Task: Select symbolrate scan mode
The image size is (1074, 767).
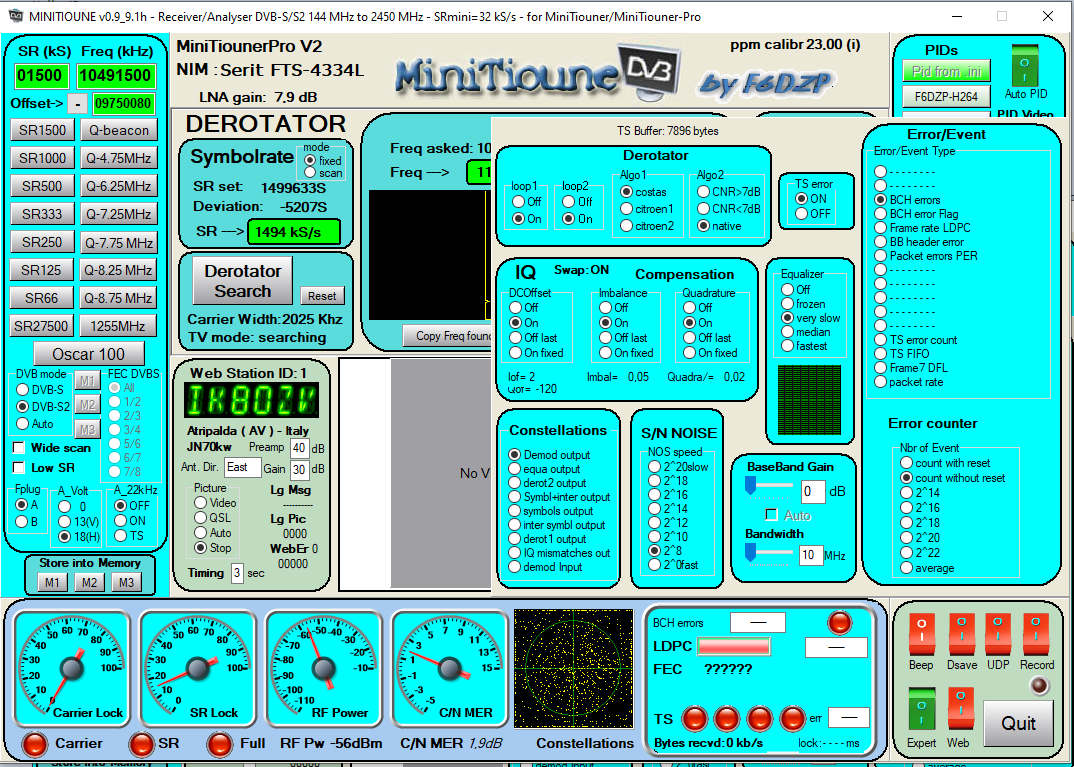Action: (309, 173)
